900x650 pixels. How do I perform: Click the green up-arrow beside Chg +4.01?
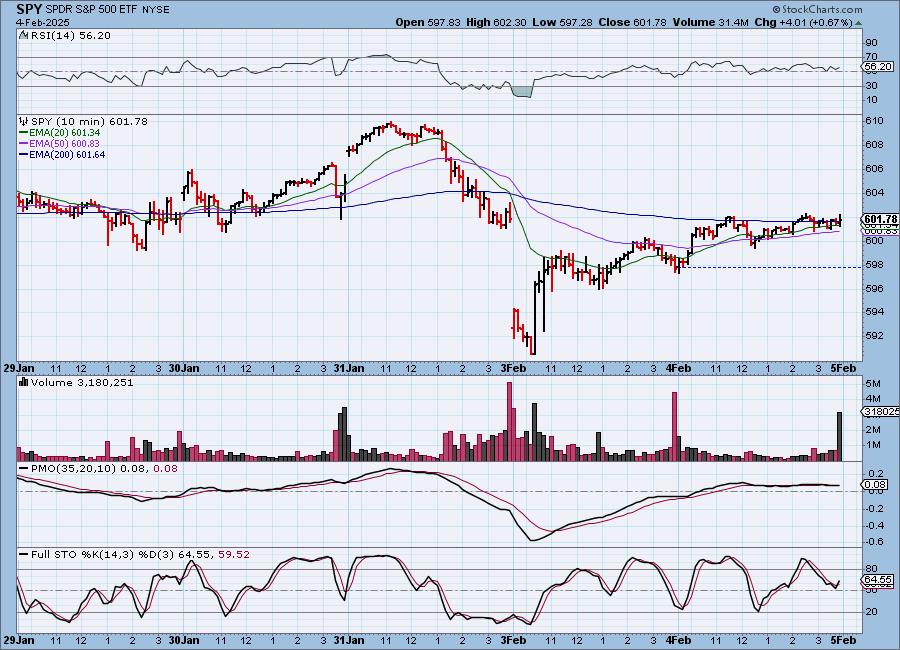[858, 24]
